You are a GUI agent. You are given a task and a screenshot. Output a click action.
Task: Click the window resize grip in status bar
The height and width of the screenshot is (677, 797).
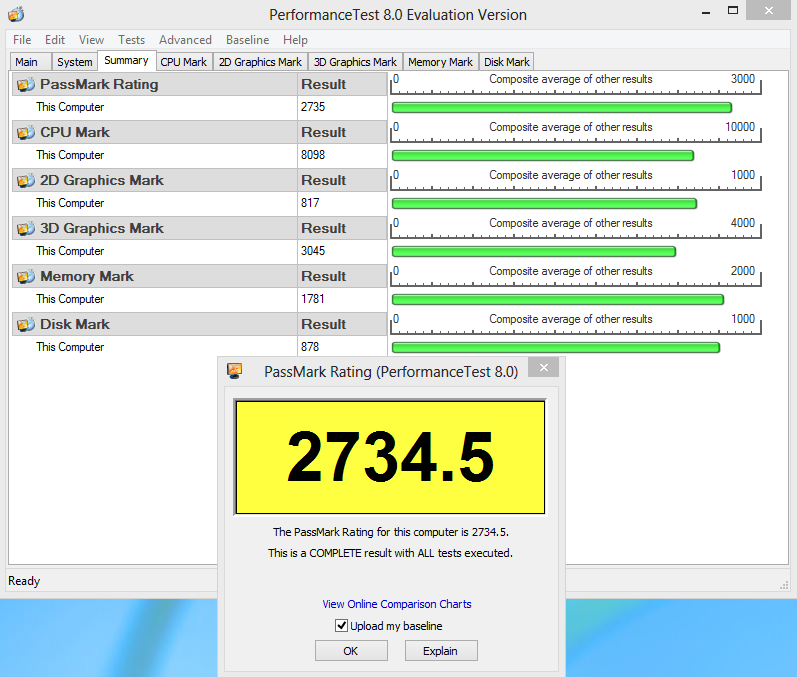(784, 585)
